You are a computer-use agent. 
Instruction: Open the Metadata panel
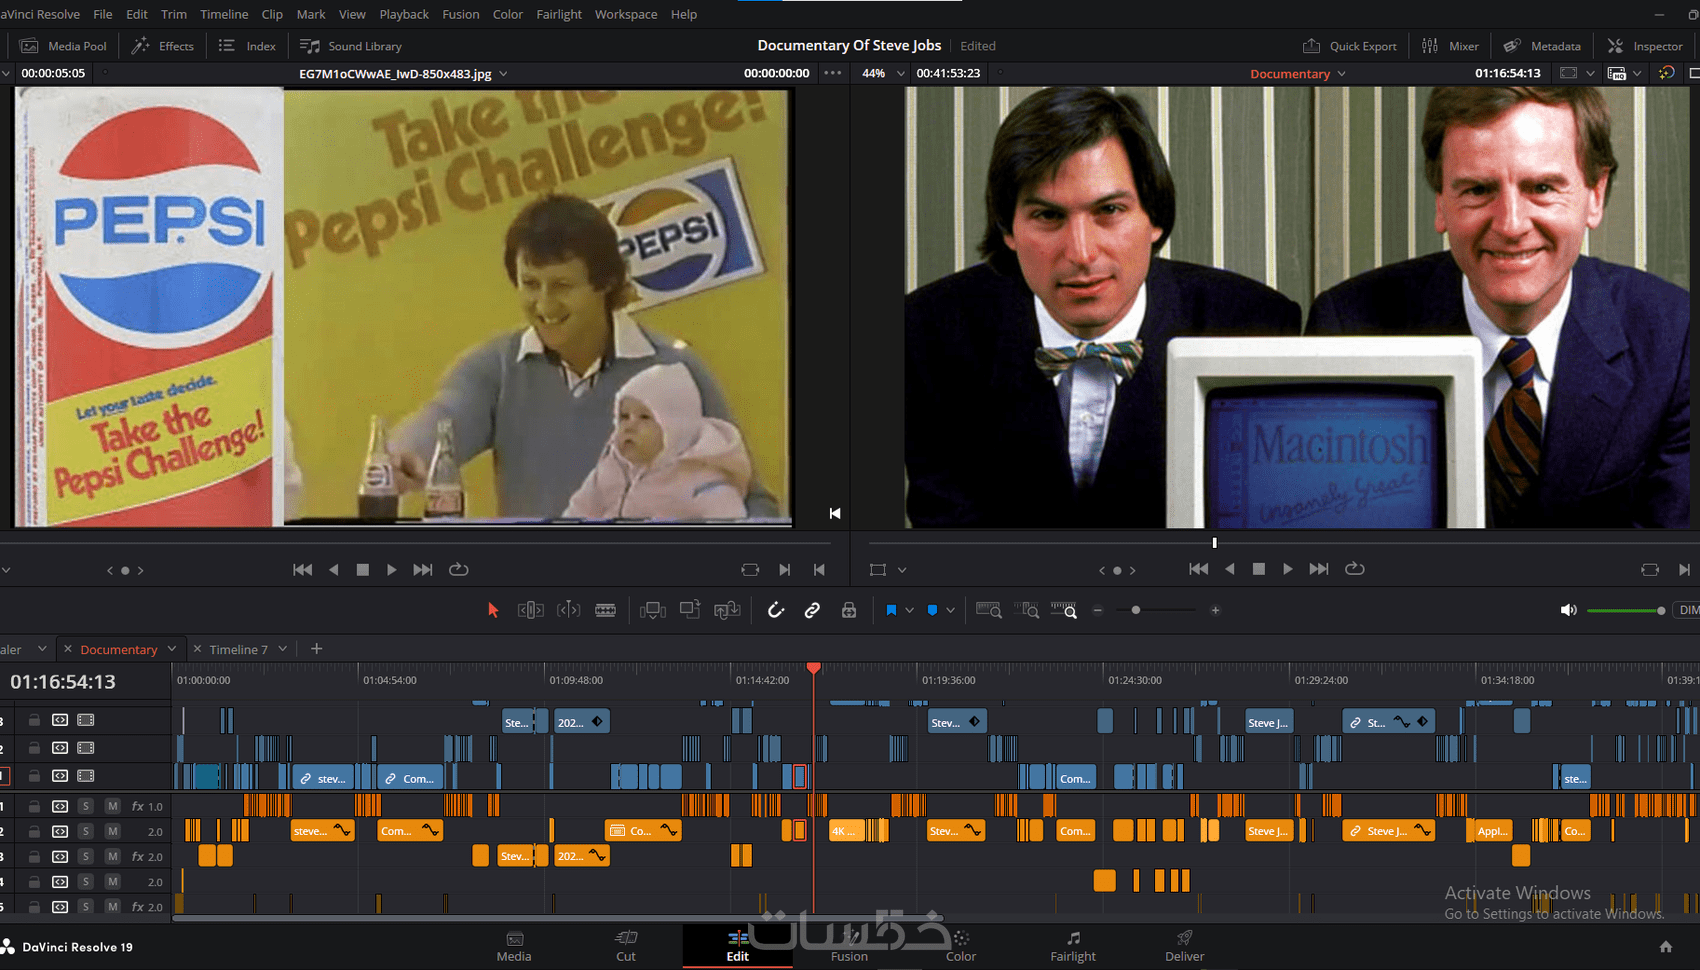tap(1542, 46)
